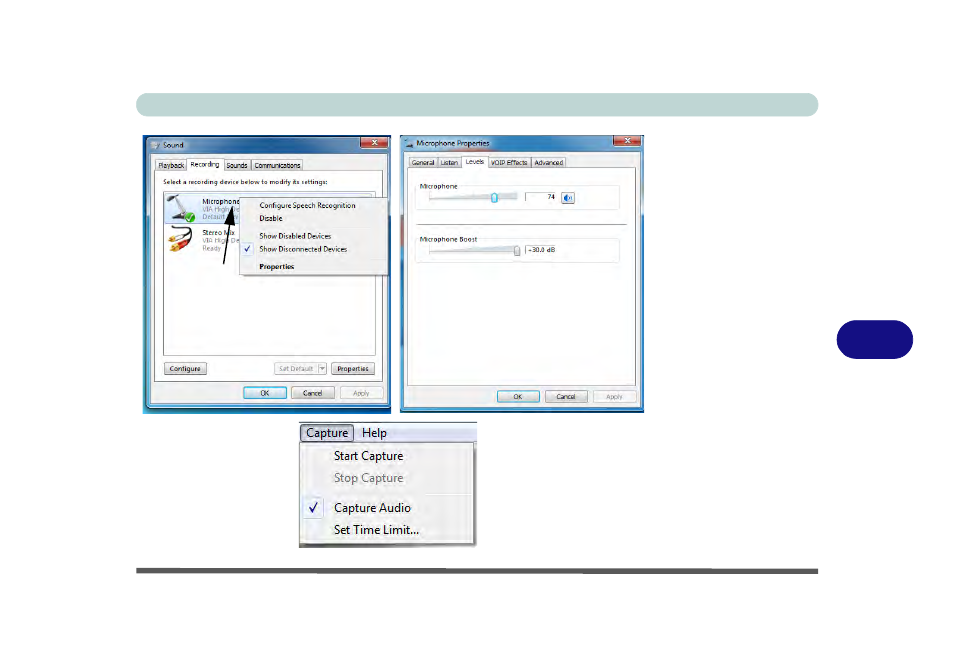954x672 pixels.
Task: Select the Levels tab
Action: click(x=475, y=161)
